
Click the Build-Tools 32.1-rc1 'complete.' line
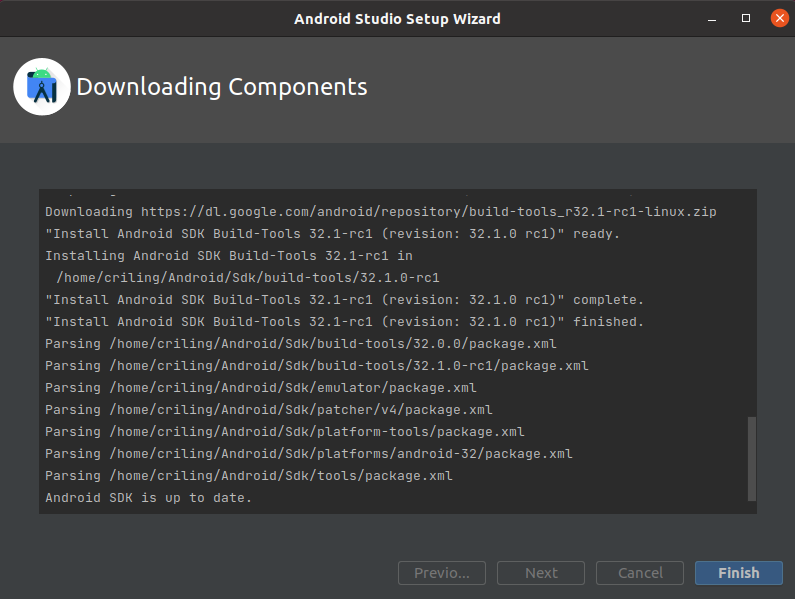point(345,300)
